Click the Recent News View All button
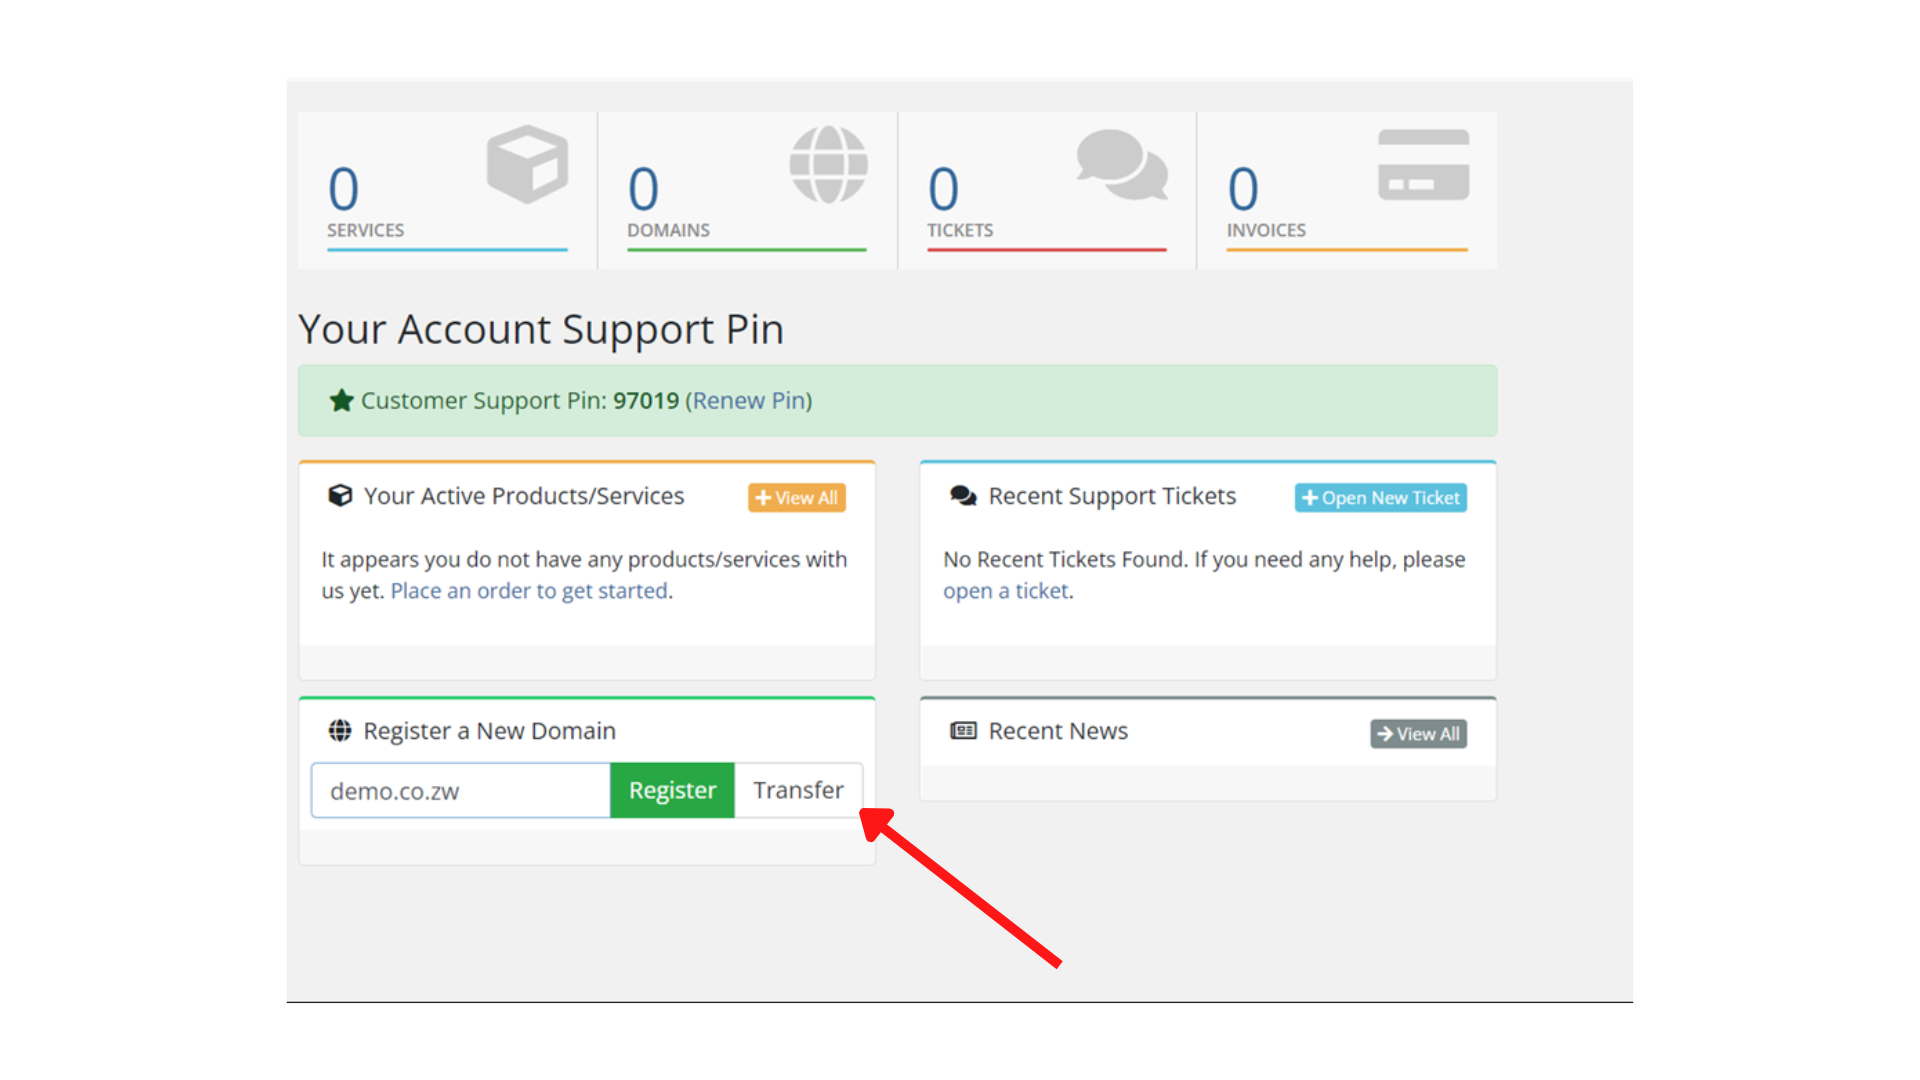 (1417, 733)
